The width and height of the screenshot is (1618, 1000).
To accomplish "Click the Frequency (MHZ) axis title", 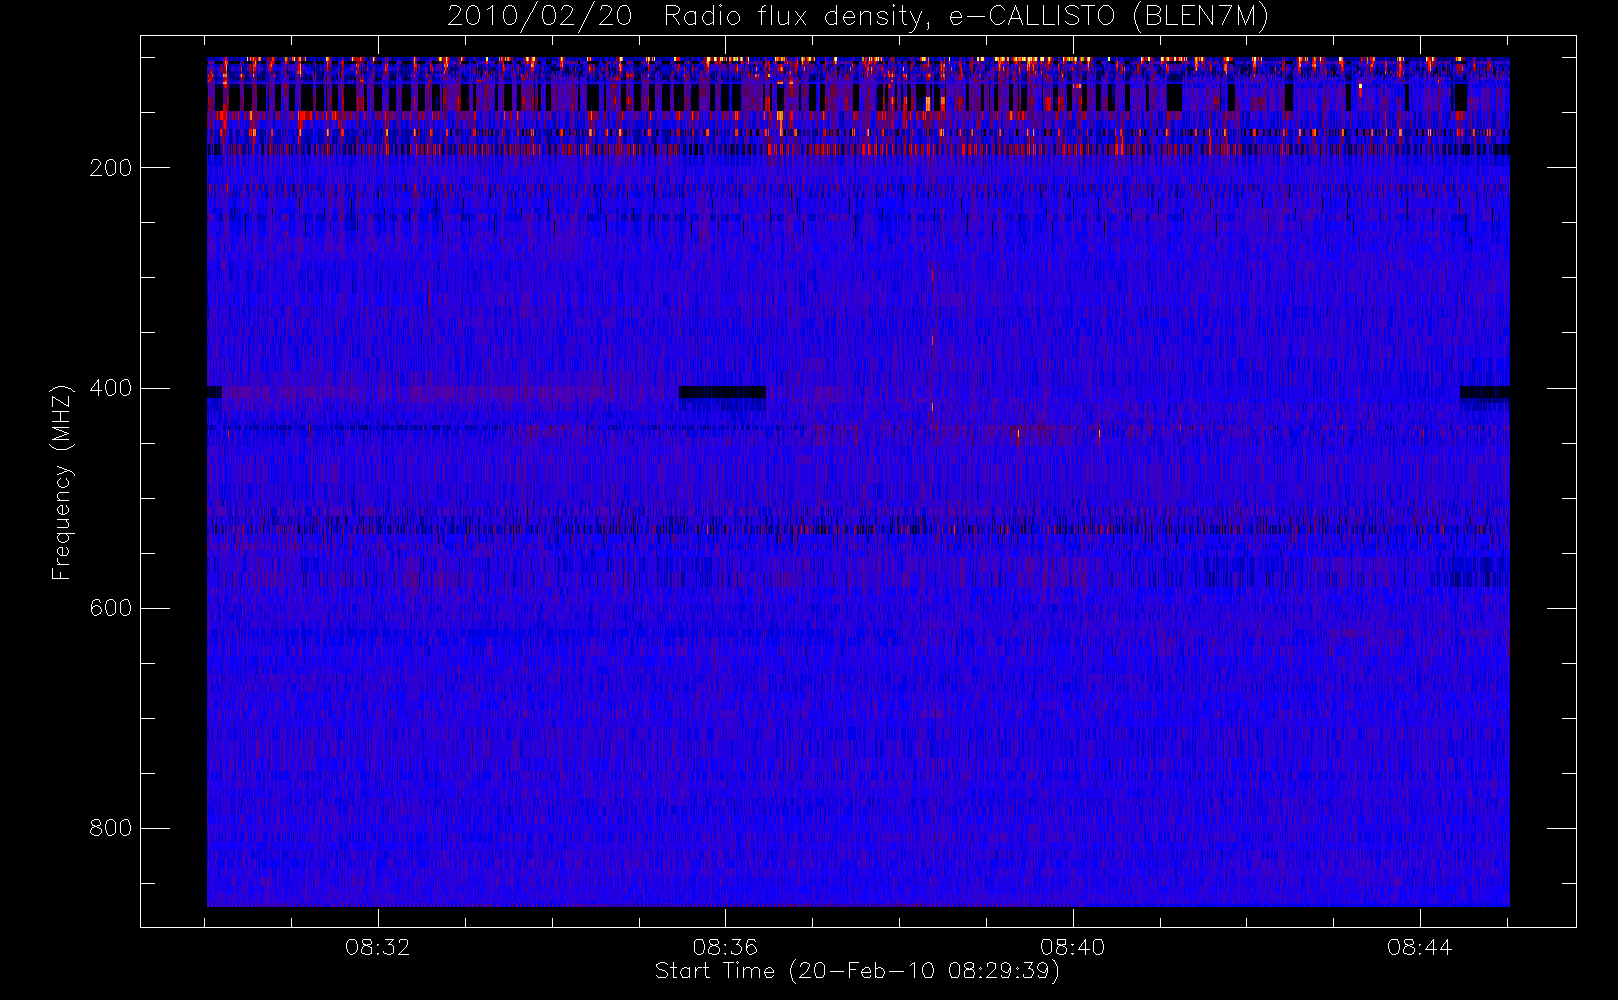I will (62, 482).
